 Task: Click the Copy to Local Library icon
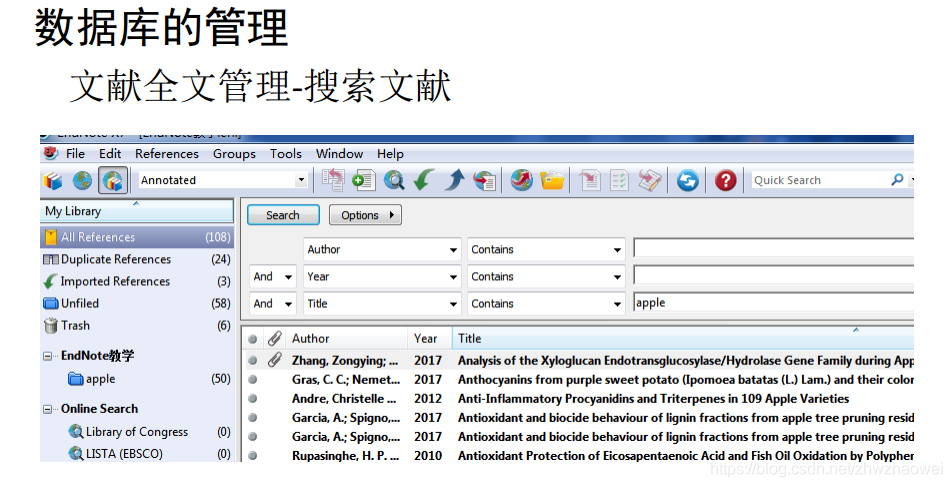(333, 180)
